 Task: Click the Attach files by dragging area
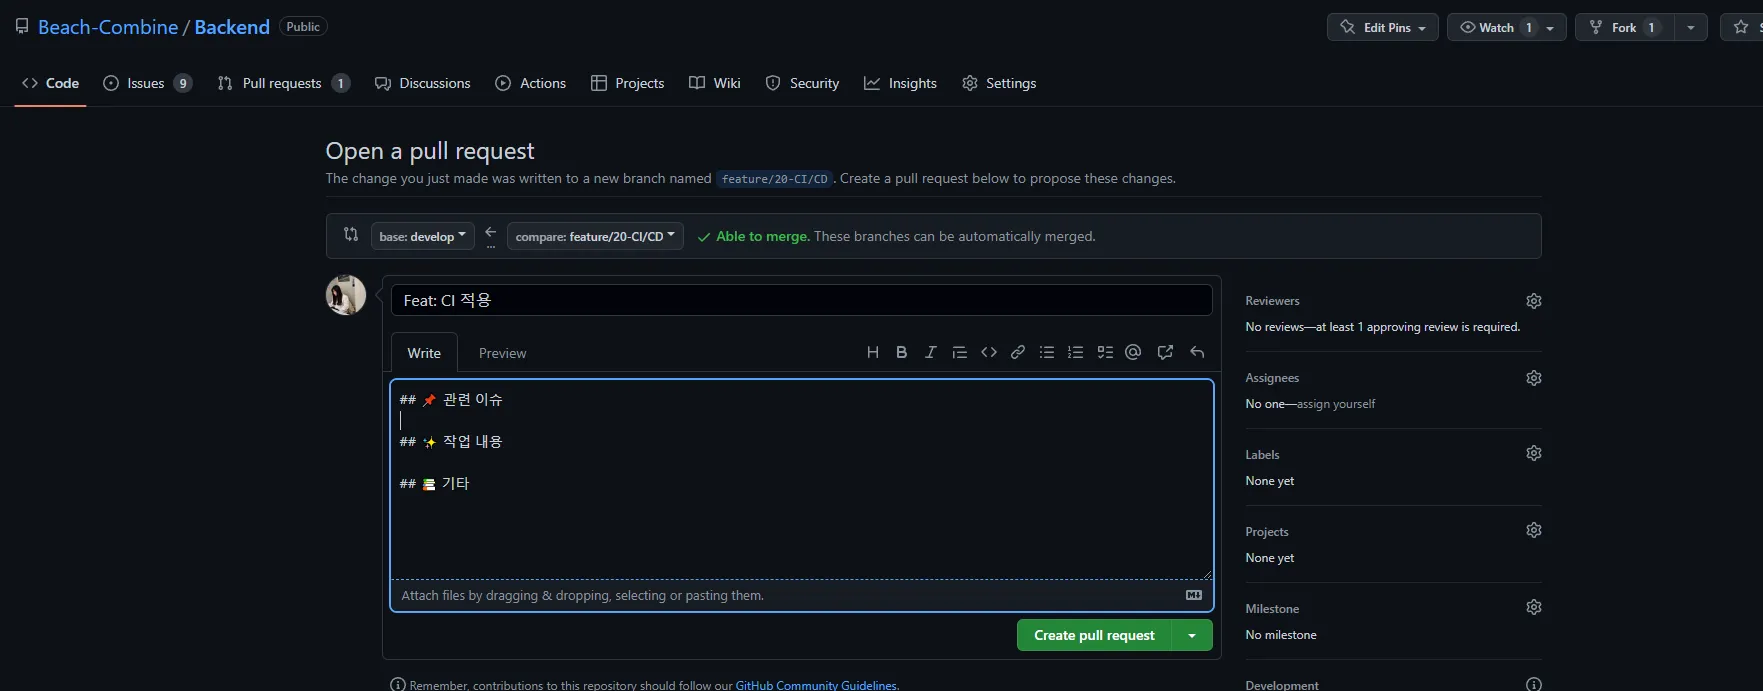point(802,595)
